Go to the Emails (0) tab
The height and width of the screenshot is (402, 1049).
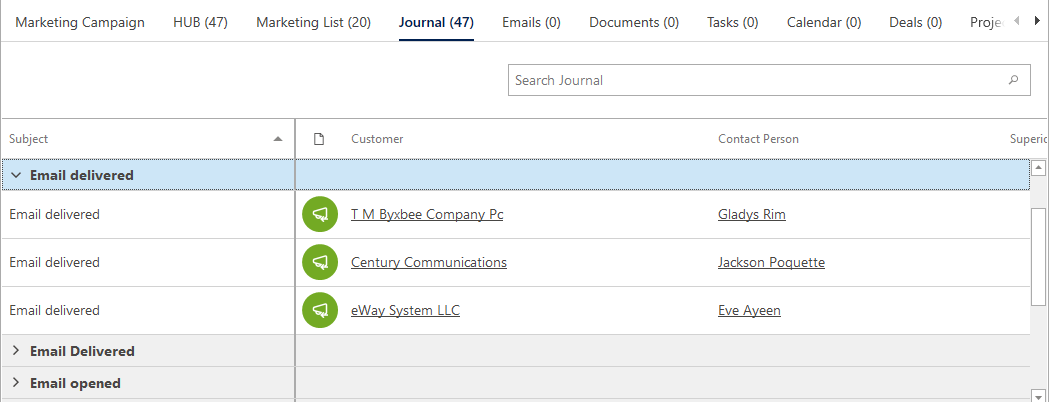click(x=531, y=22)
